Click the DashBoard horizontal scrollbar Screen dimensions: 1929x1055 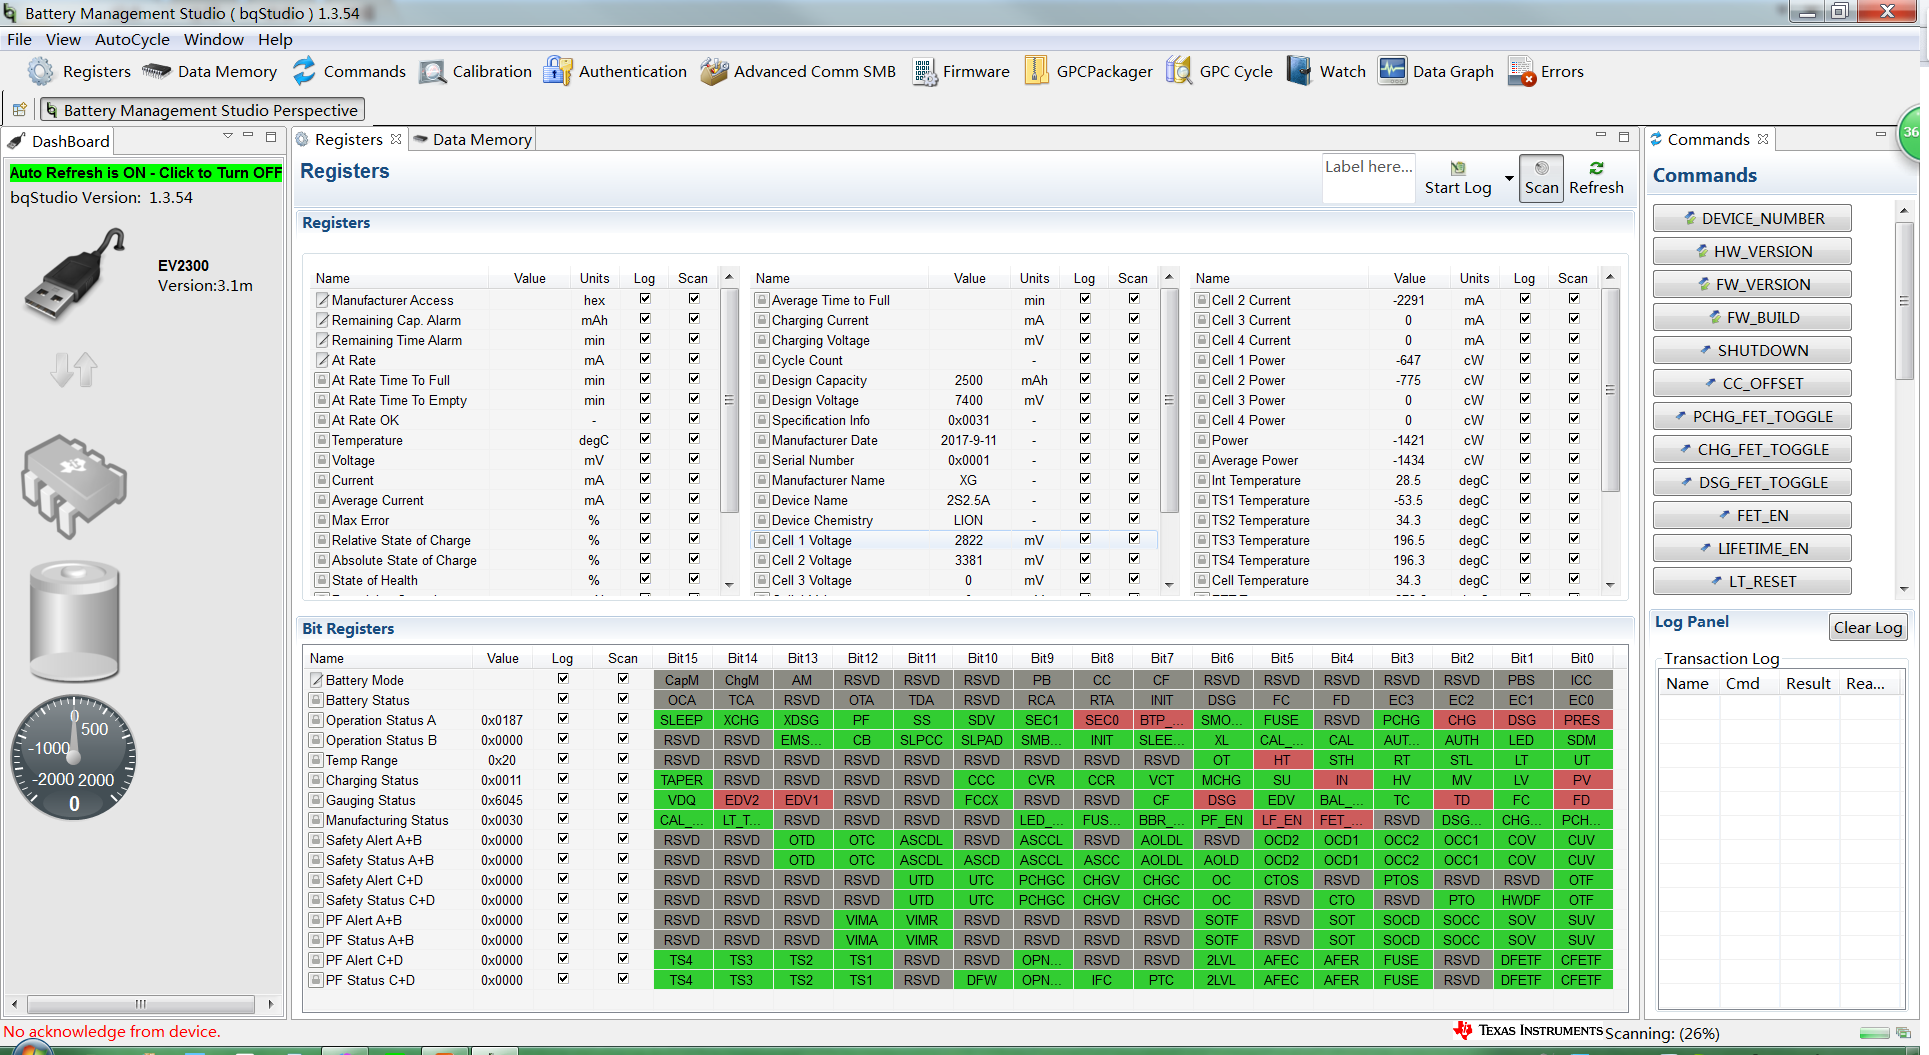point(141,1004)
